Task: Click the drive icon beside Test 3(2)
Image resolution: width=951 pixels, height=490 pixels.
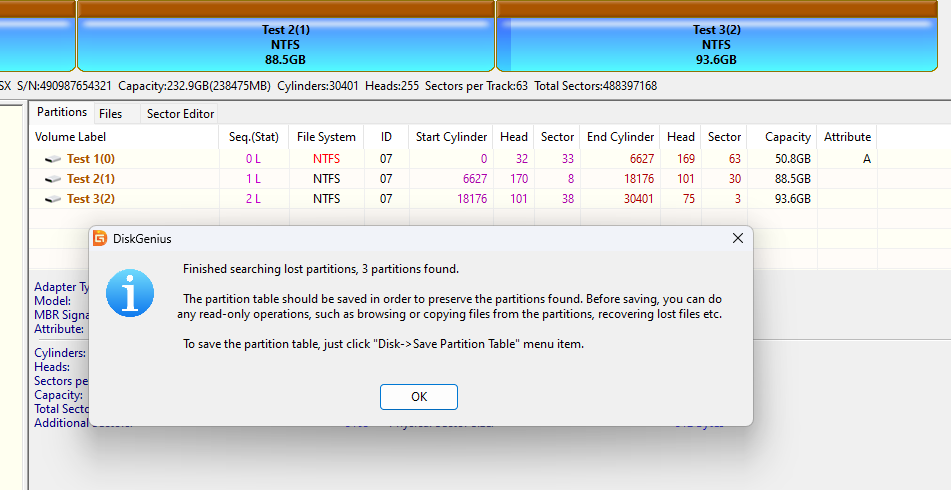Action: [x=53, y=199]
